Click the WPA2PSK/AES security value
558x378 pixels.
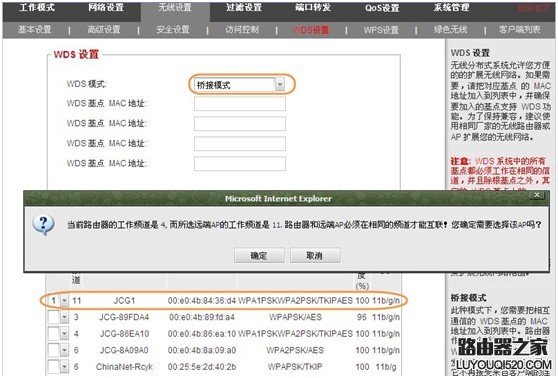tap(295, 350)
